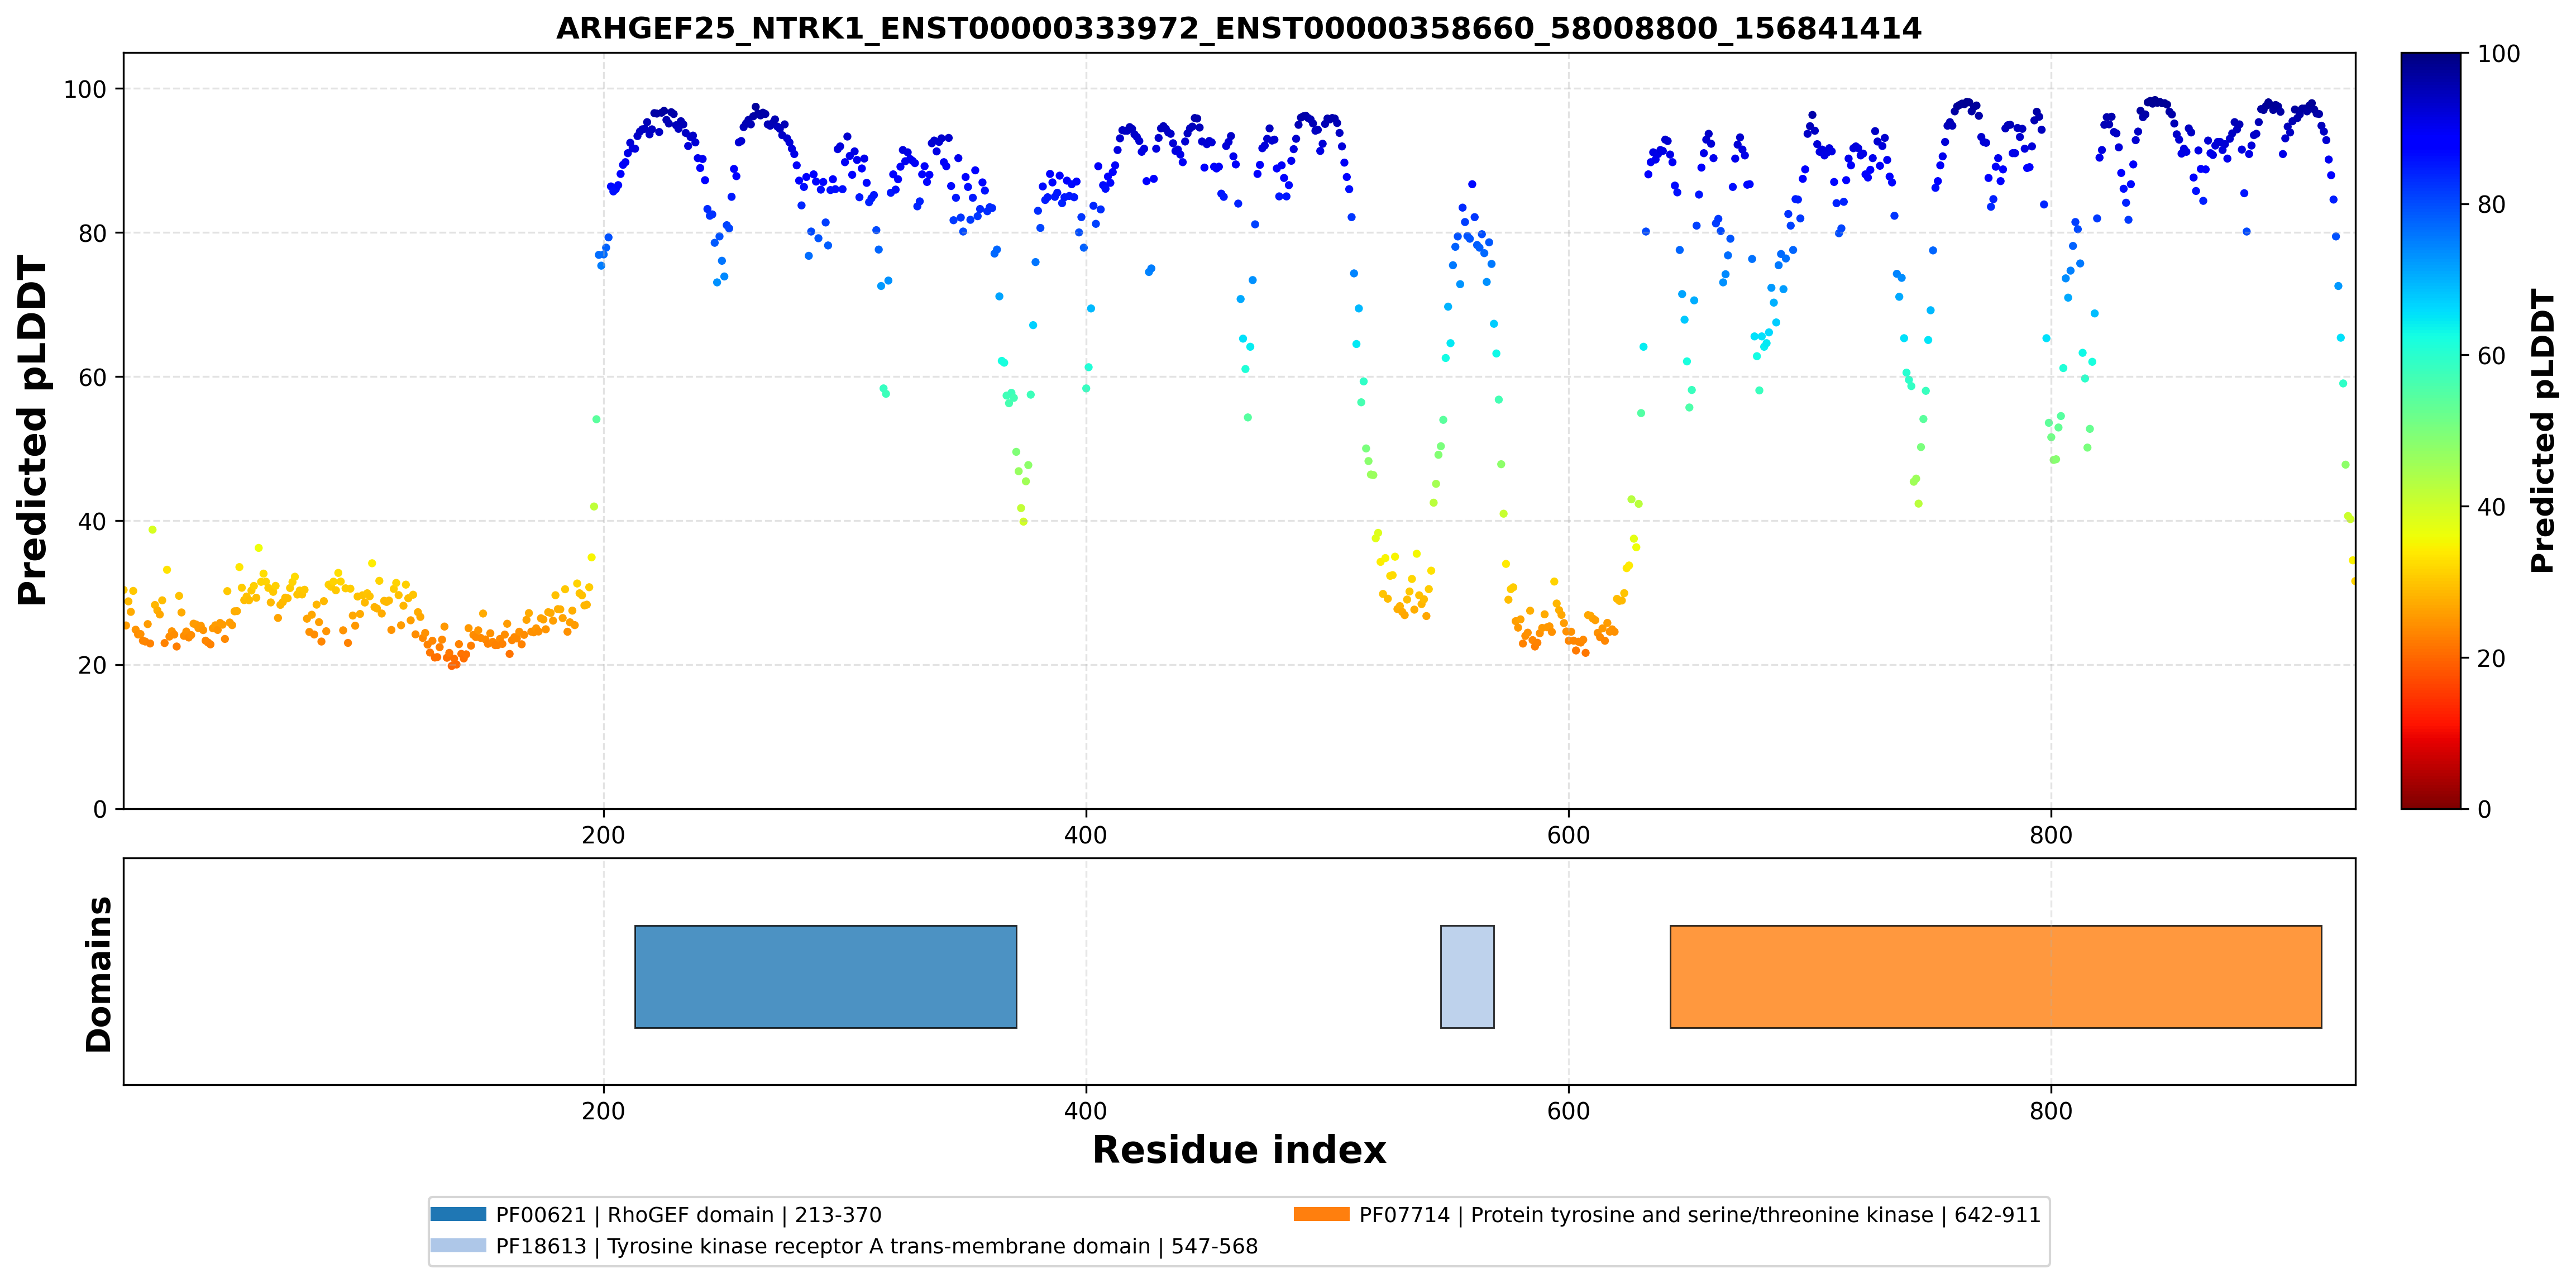The image size is (2576, 1283).
Task: Click the PF18613 legend color swatch
Action: [458, 1245]
